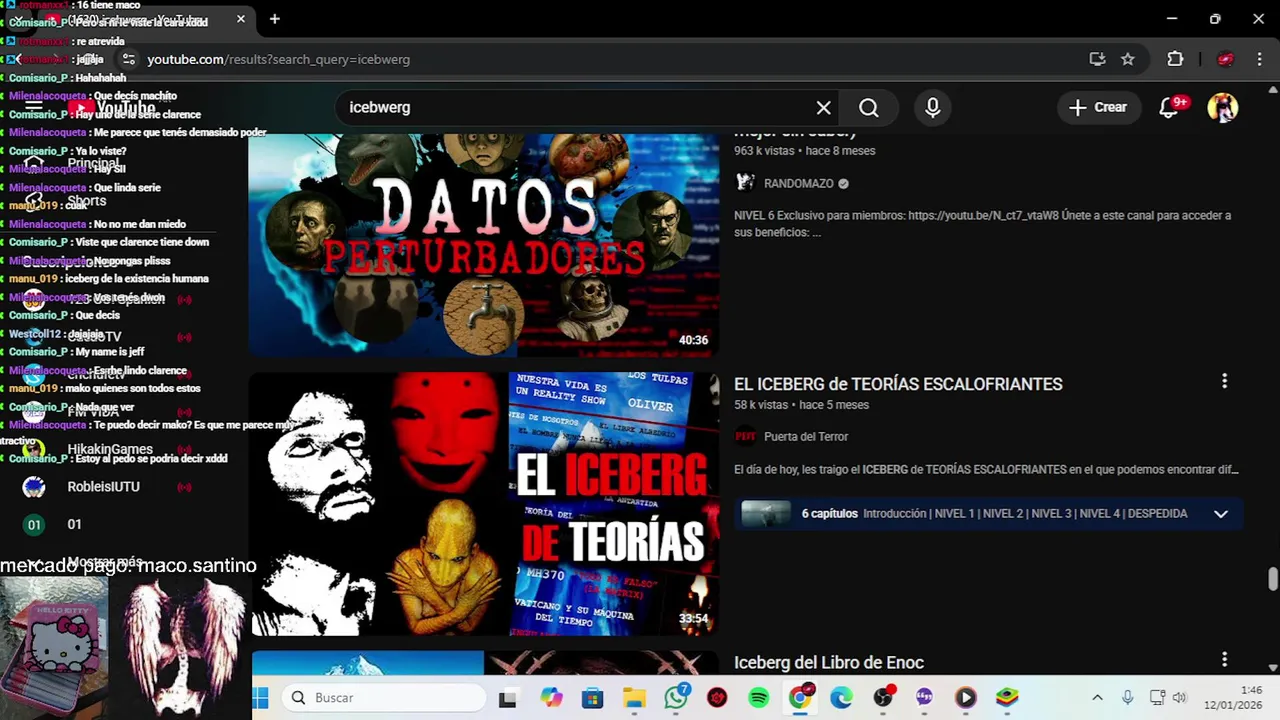Open WhatsApp from the taskbar
The image size is (1280, 720).
pyautogui.click(x=676, y=698)
